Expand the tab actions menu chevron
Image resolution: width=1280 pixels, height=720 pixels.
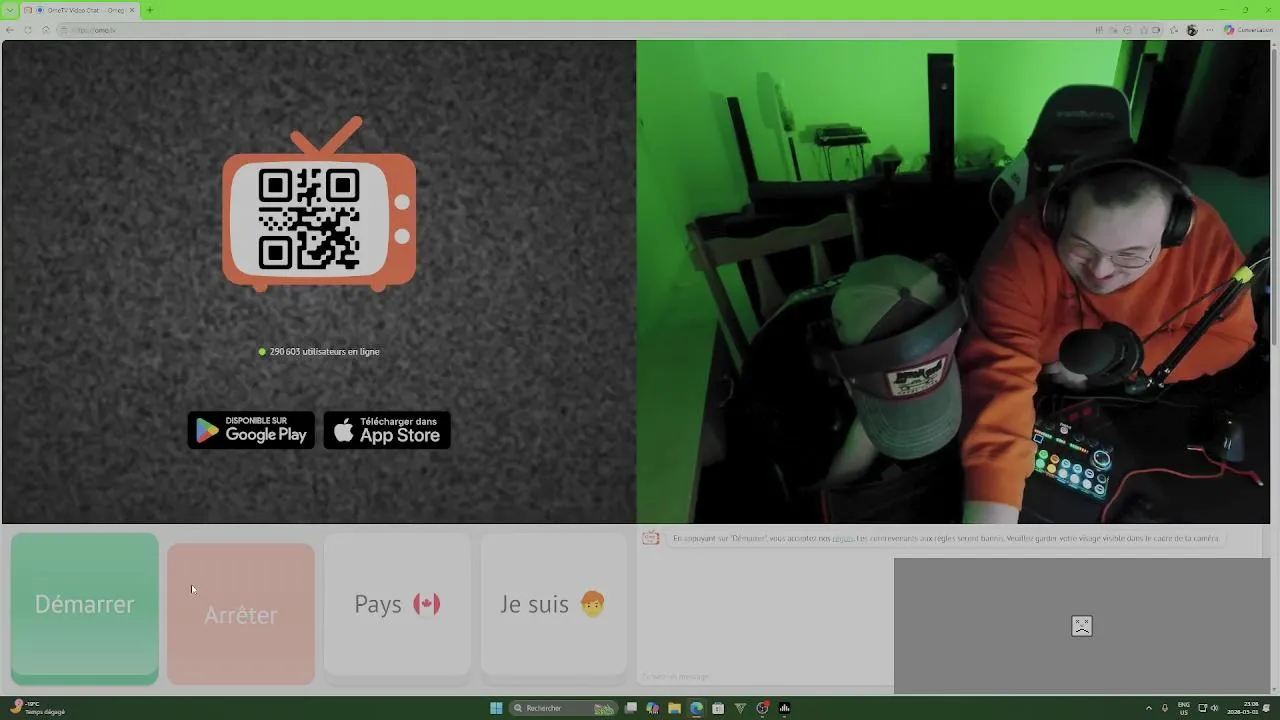pyautogui.click(x=10, y=10)
